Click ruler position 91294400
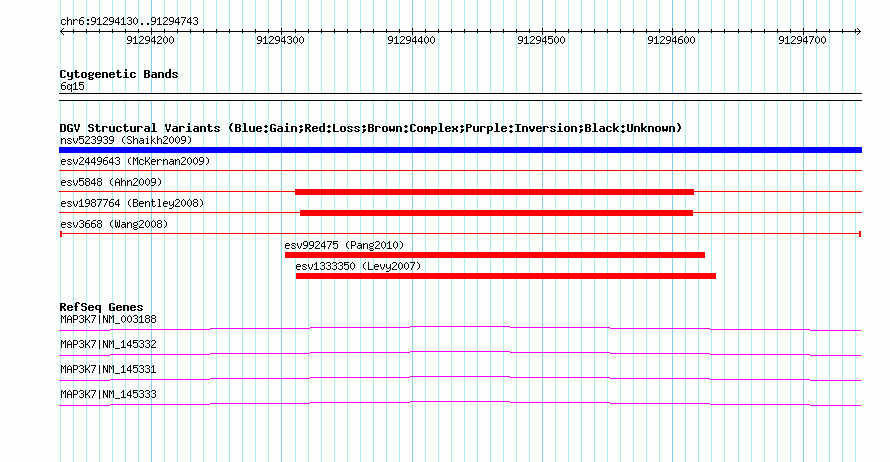This screenshot has height=462, width=890. [411, 40]
